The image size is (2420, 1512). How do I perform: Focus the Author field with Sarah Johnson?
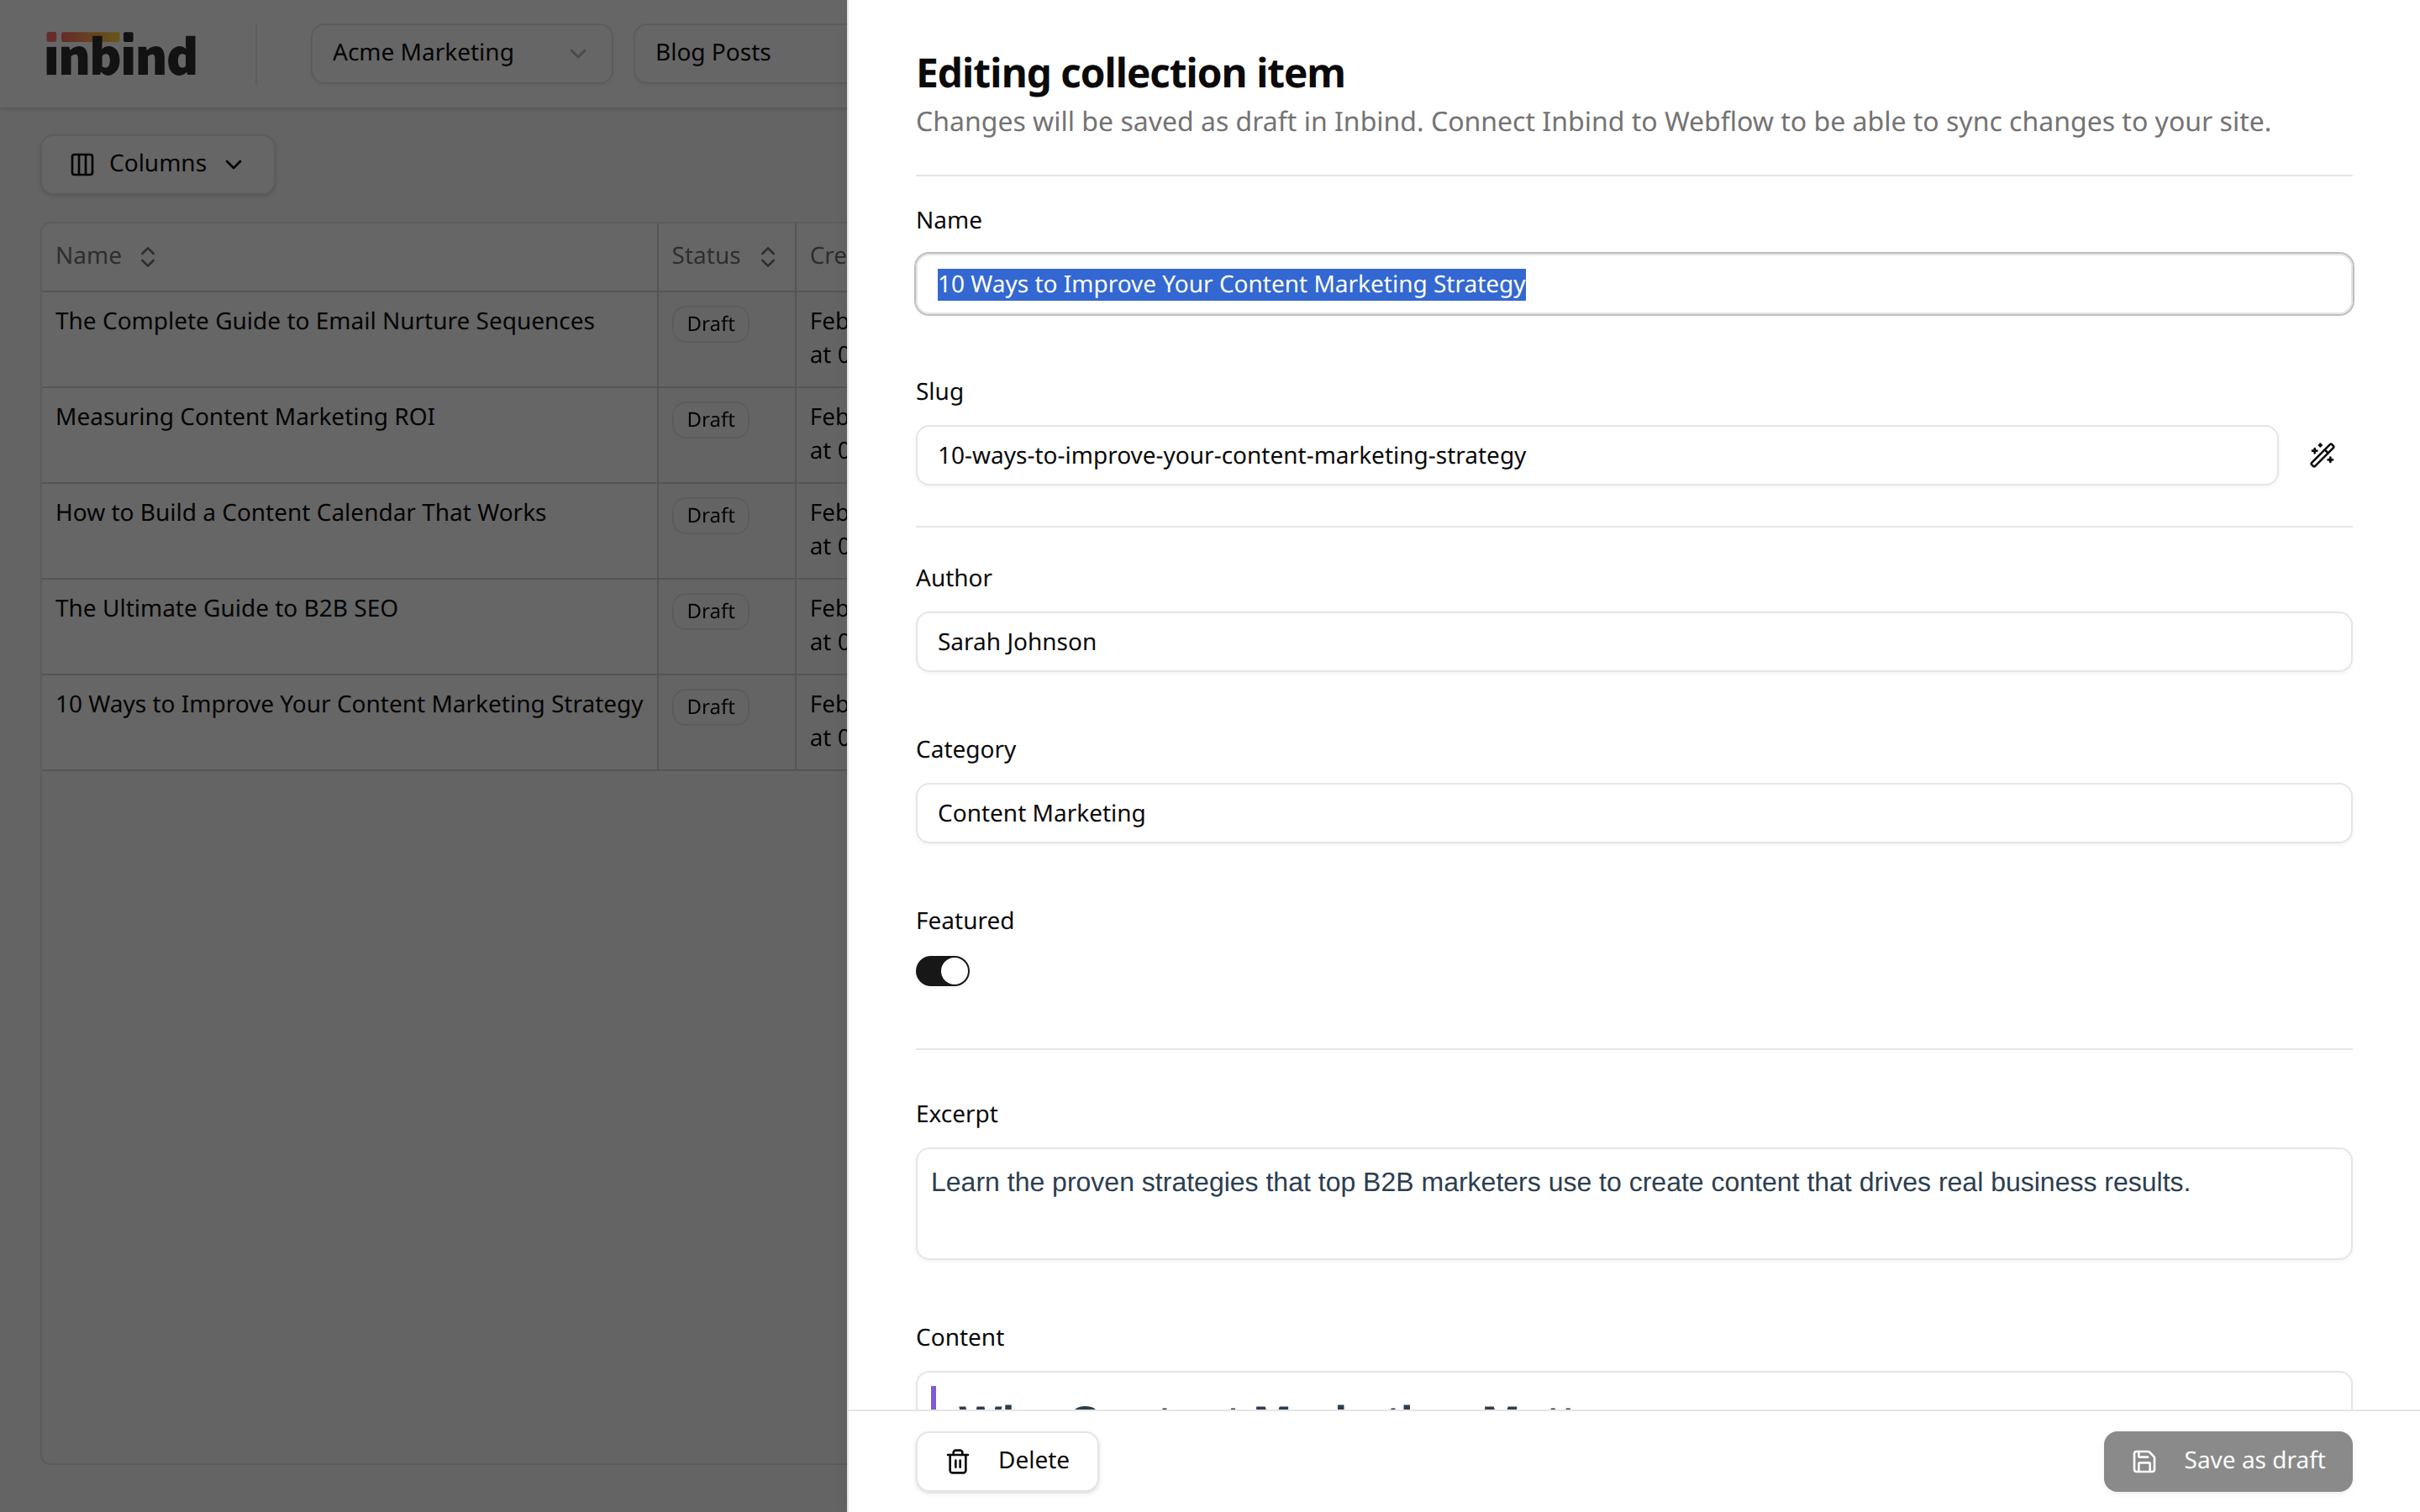point(1633,642)
